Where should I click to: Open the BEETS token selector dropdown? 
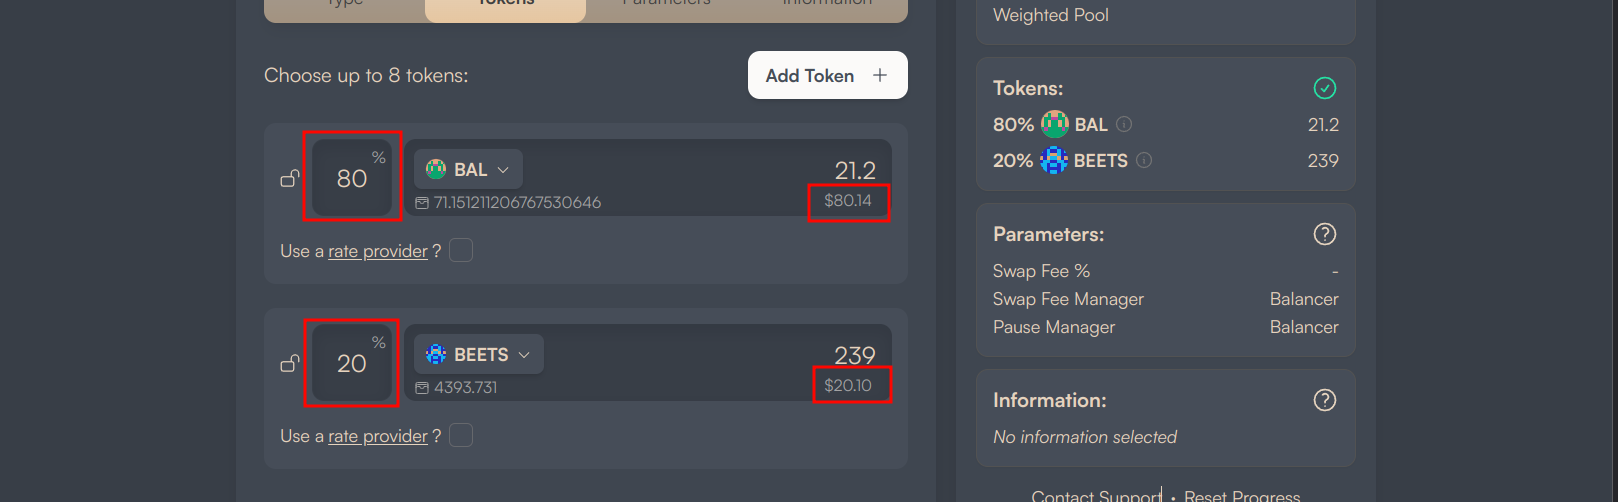[479, 354]
